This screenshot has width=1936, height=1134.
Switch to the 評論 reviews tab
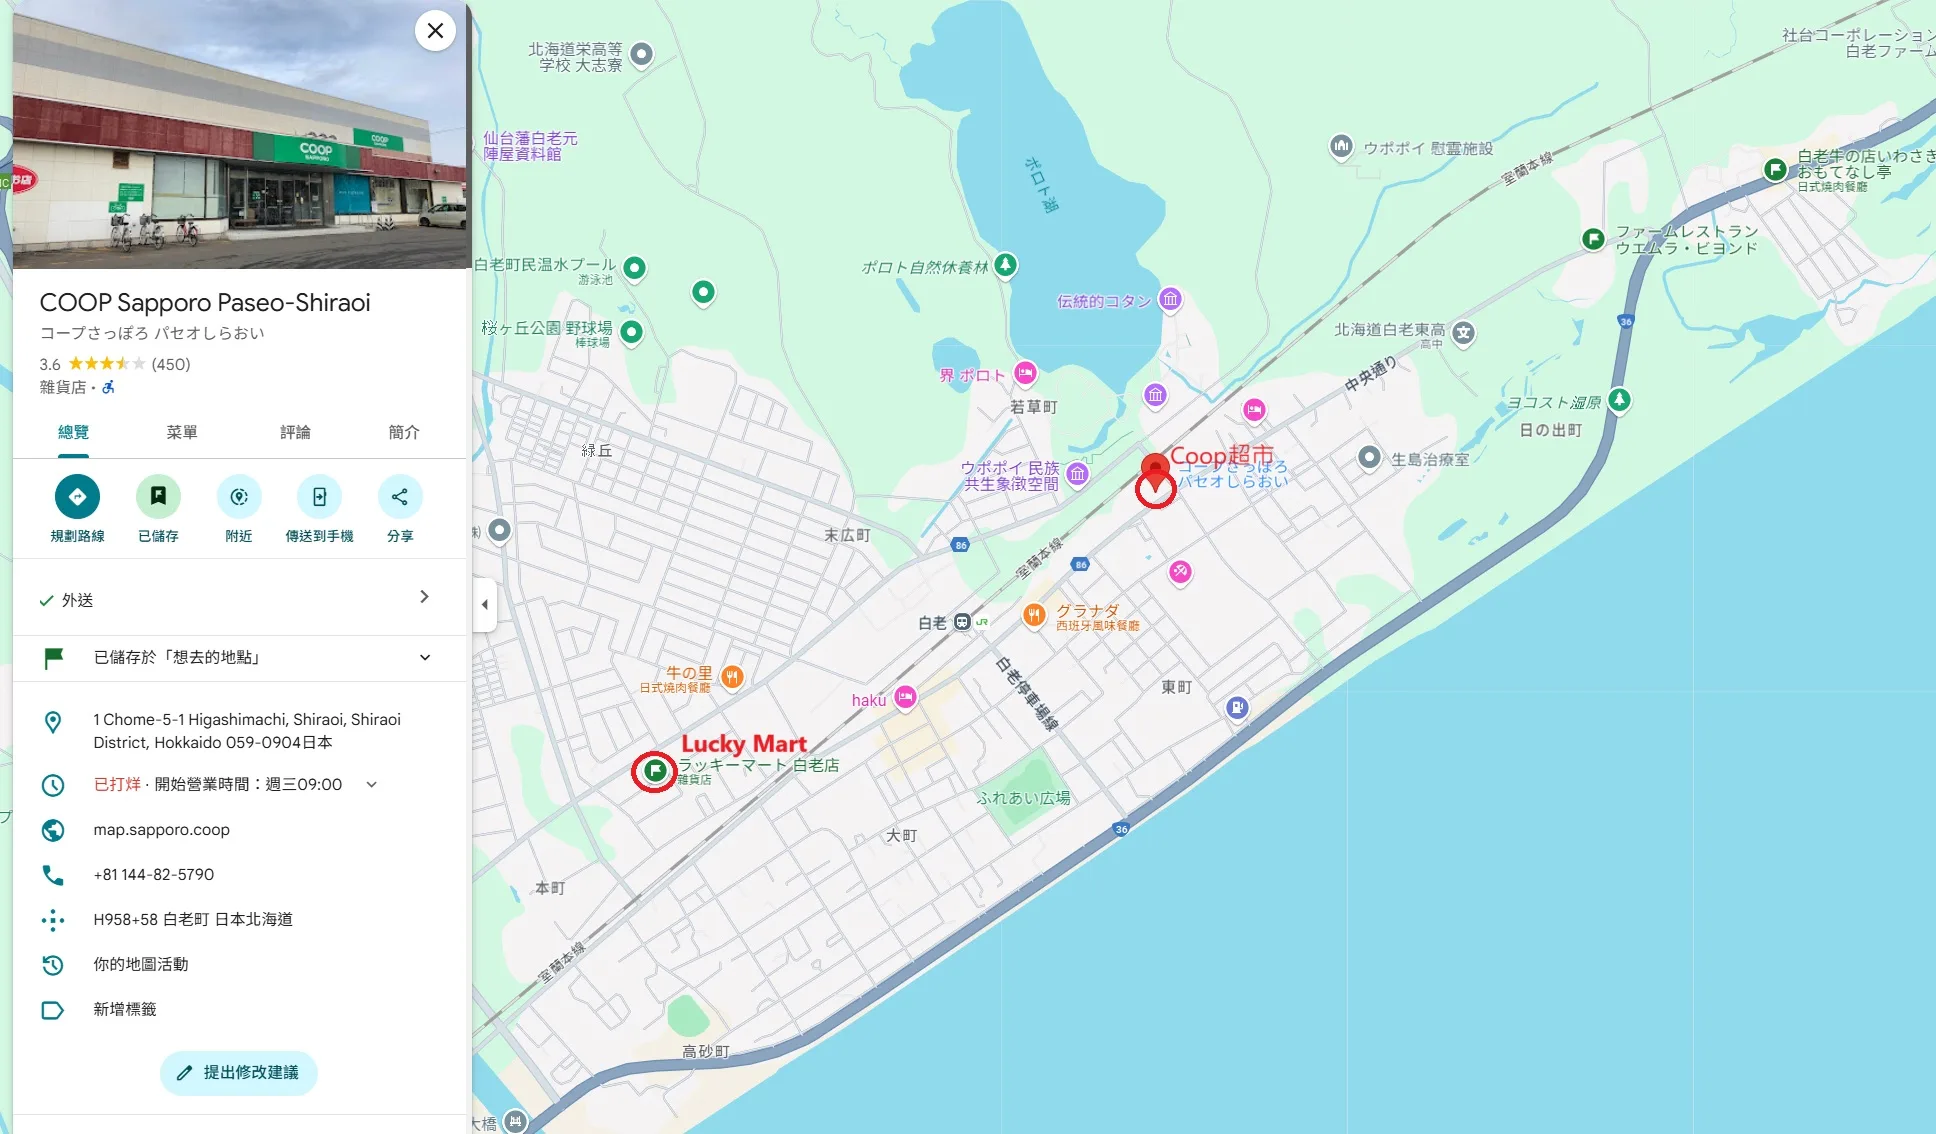click(x=295, y=432)
